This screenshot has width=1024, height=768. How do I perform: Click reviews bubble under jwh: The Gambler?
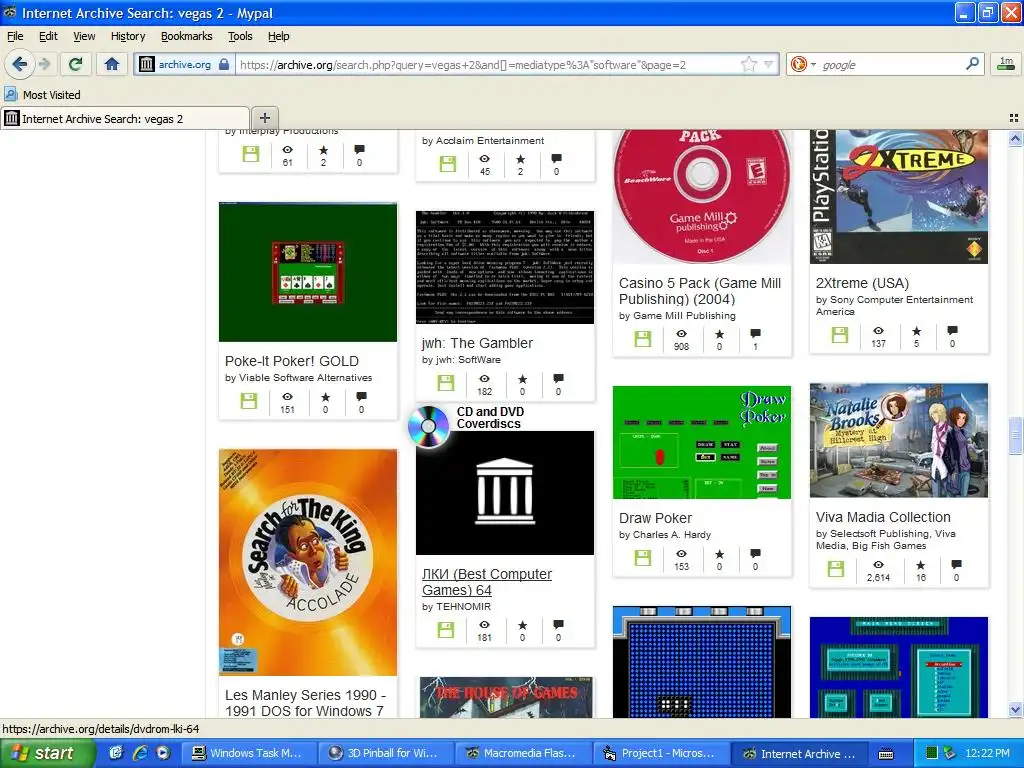(x=558, y=379)
